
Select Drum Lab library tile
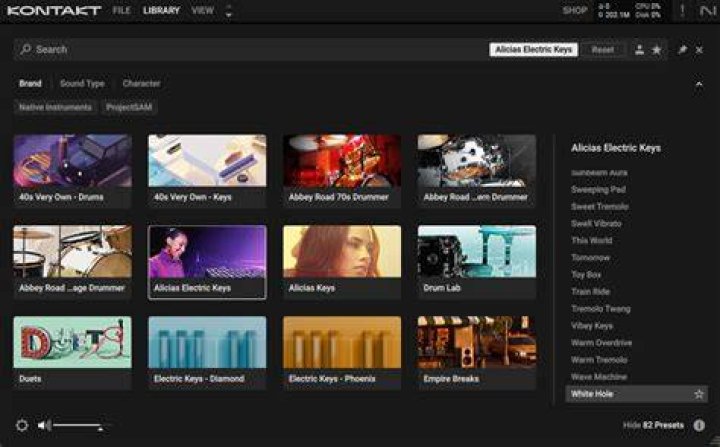point(477,262)
